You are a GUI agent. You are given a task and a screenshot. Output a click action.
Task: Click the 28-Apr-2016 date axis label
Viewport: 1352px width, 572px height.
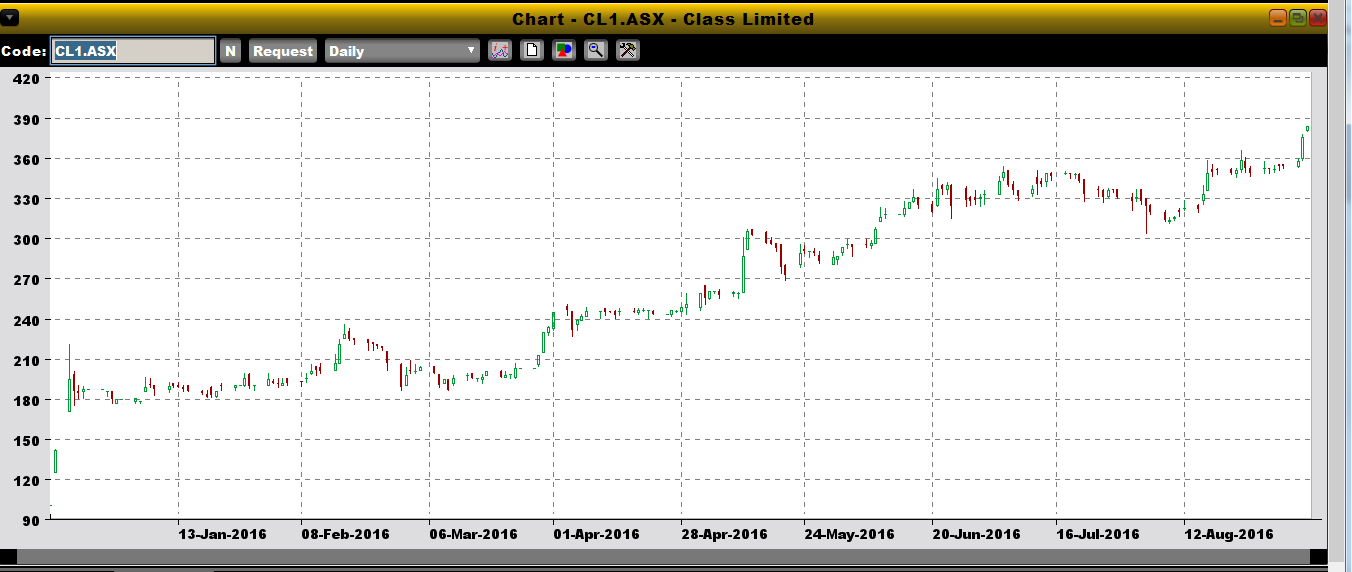click(724, 534)
